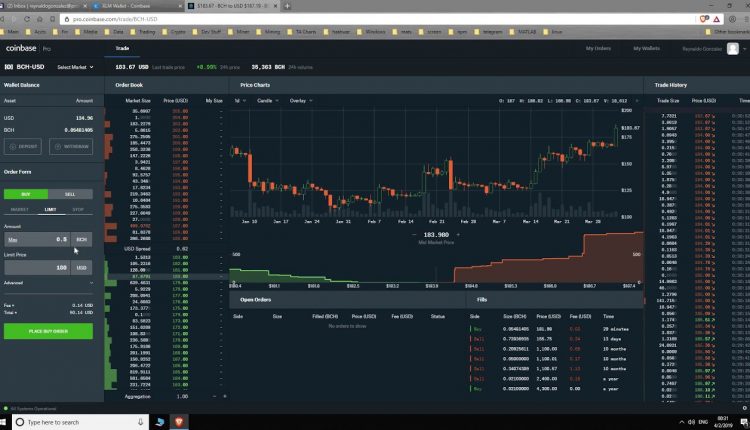This screenshot has height=430, width=750.
Task: Zoom in depth chart with plus beside mid price
Action: tap(458, 235)
